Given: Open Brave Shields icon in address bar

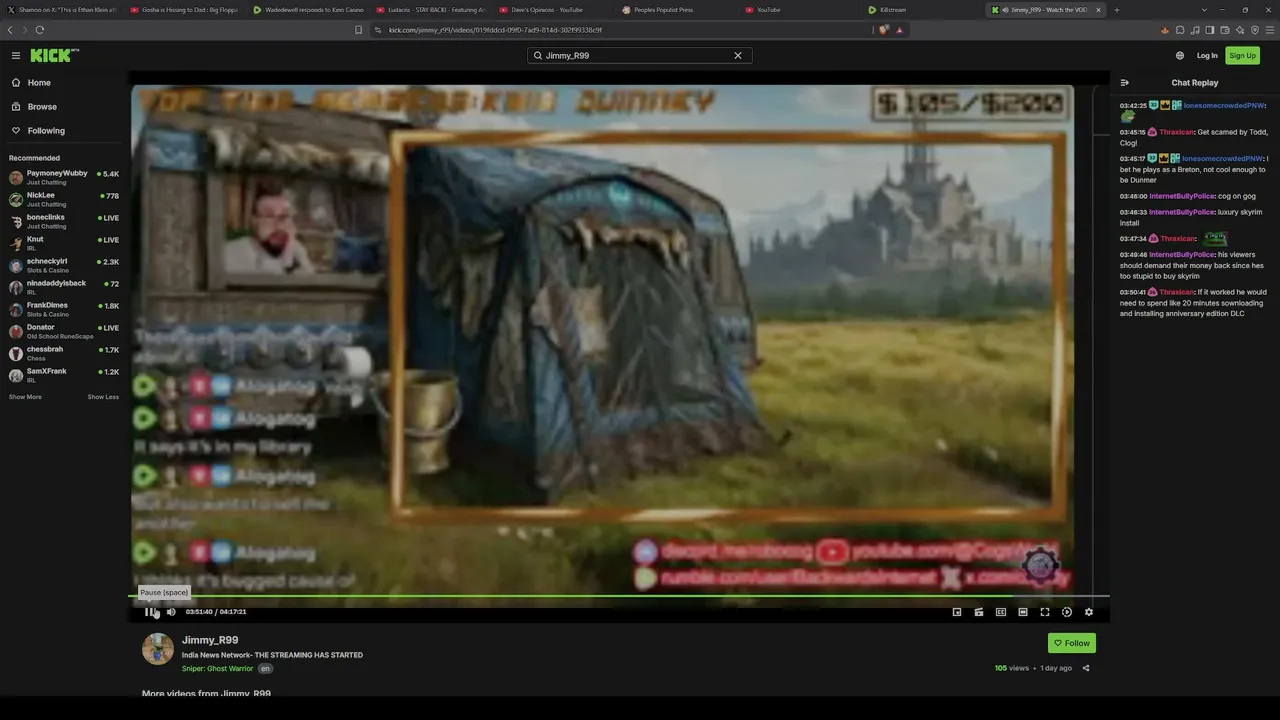Looking at the screenshot, I should tap(884, 30).
